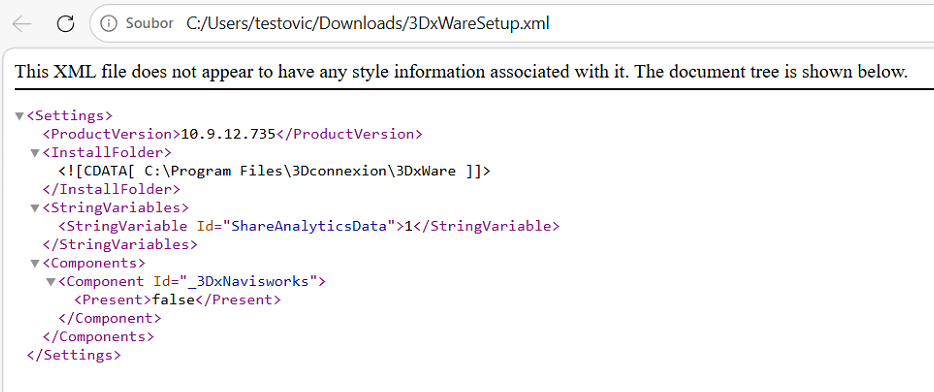Reload the page with the refresh icon

pos(65,24)
